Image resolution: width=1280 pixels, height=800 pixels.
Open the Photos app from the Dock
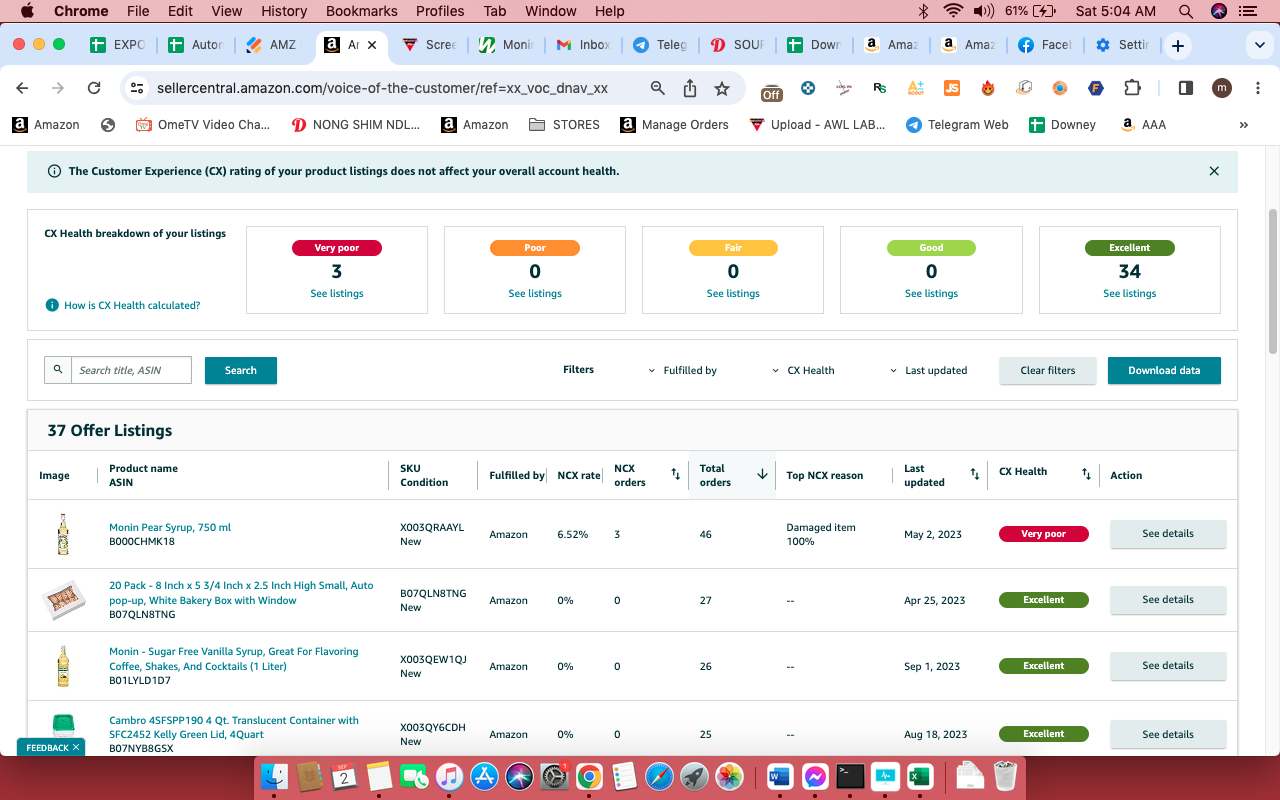(x=729, y=776)
